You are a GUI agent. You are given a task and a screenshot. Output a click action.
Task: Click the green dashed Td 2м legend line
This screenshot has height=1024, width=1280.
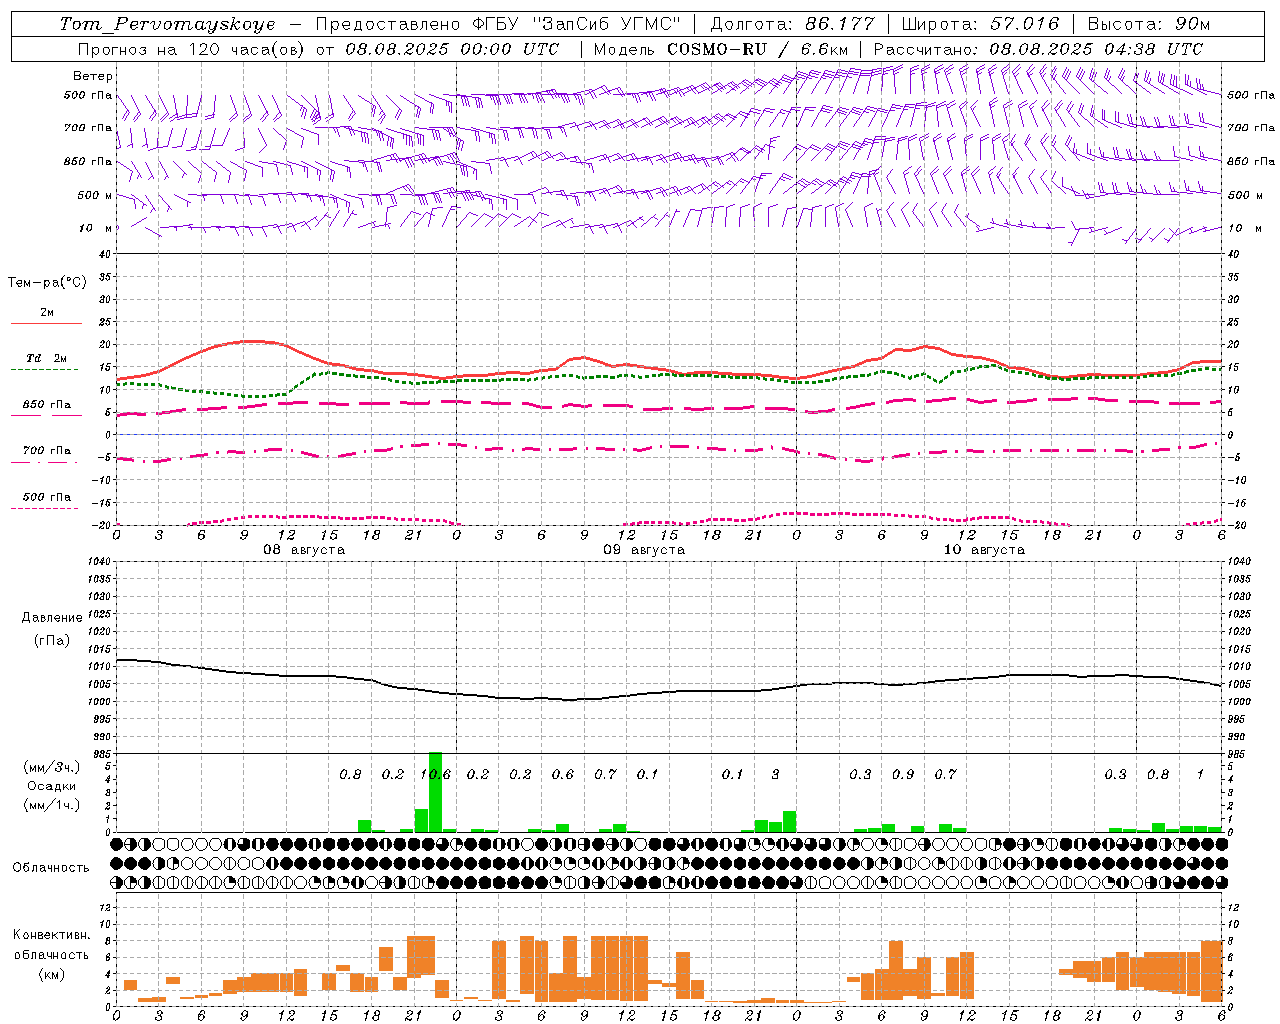click(44, 369)
